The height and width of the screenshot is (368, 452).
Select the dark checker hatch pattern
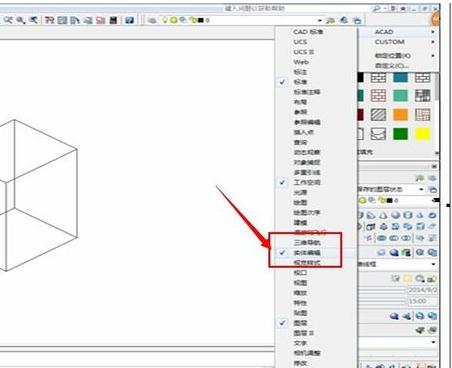pos(422,96)
